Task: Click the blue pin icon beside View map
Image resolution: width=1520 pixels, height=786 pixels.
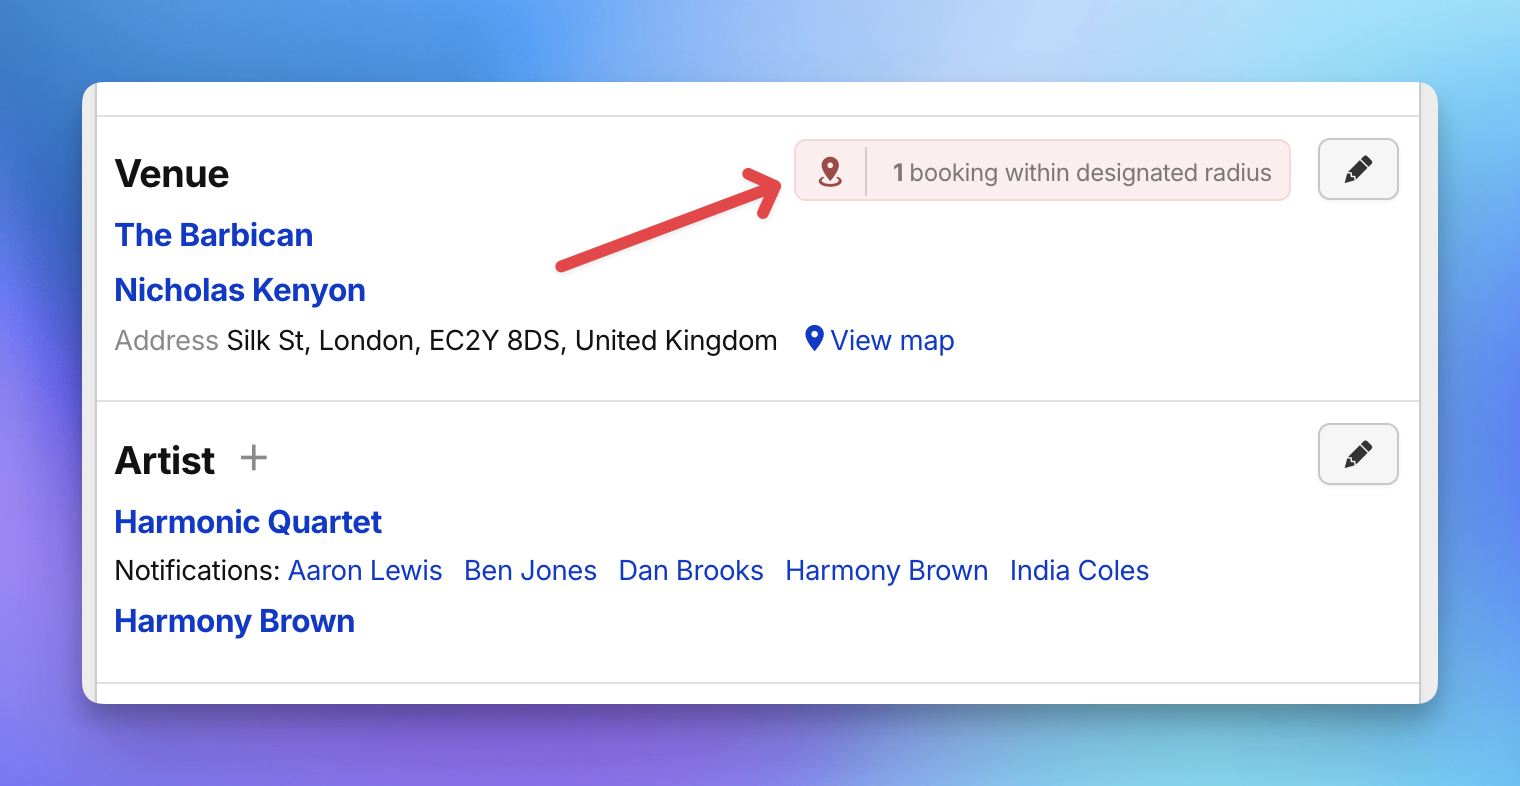Action: 814,339
